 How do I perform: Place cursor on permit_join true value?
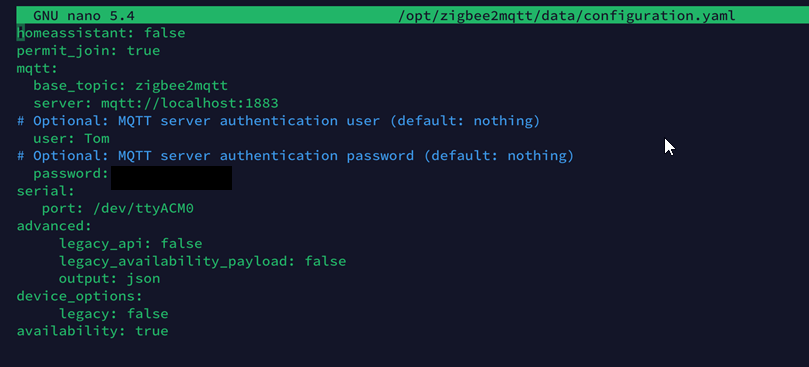(143, 51)
